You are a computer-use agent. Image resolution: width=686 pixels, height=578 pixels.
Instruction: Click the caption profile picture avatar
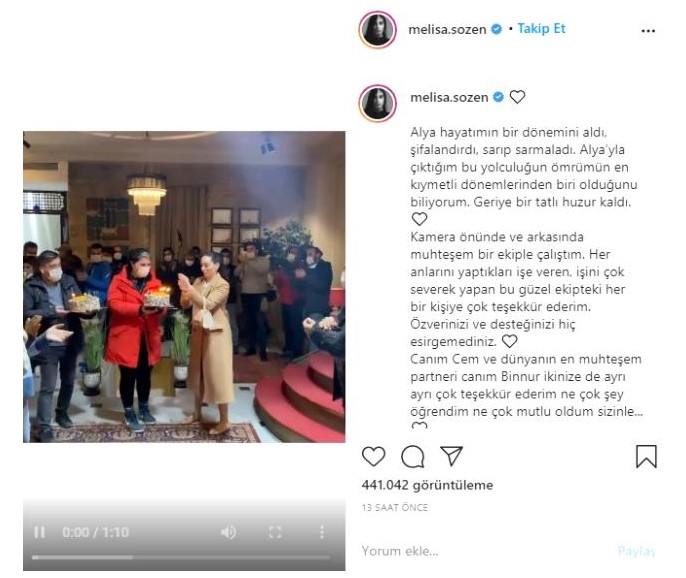coord(378,103)
